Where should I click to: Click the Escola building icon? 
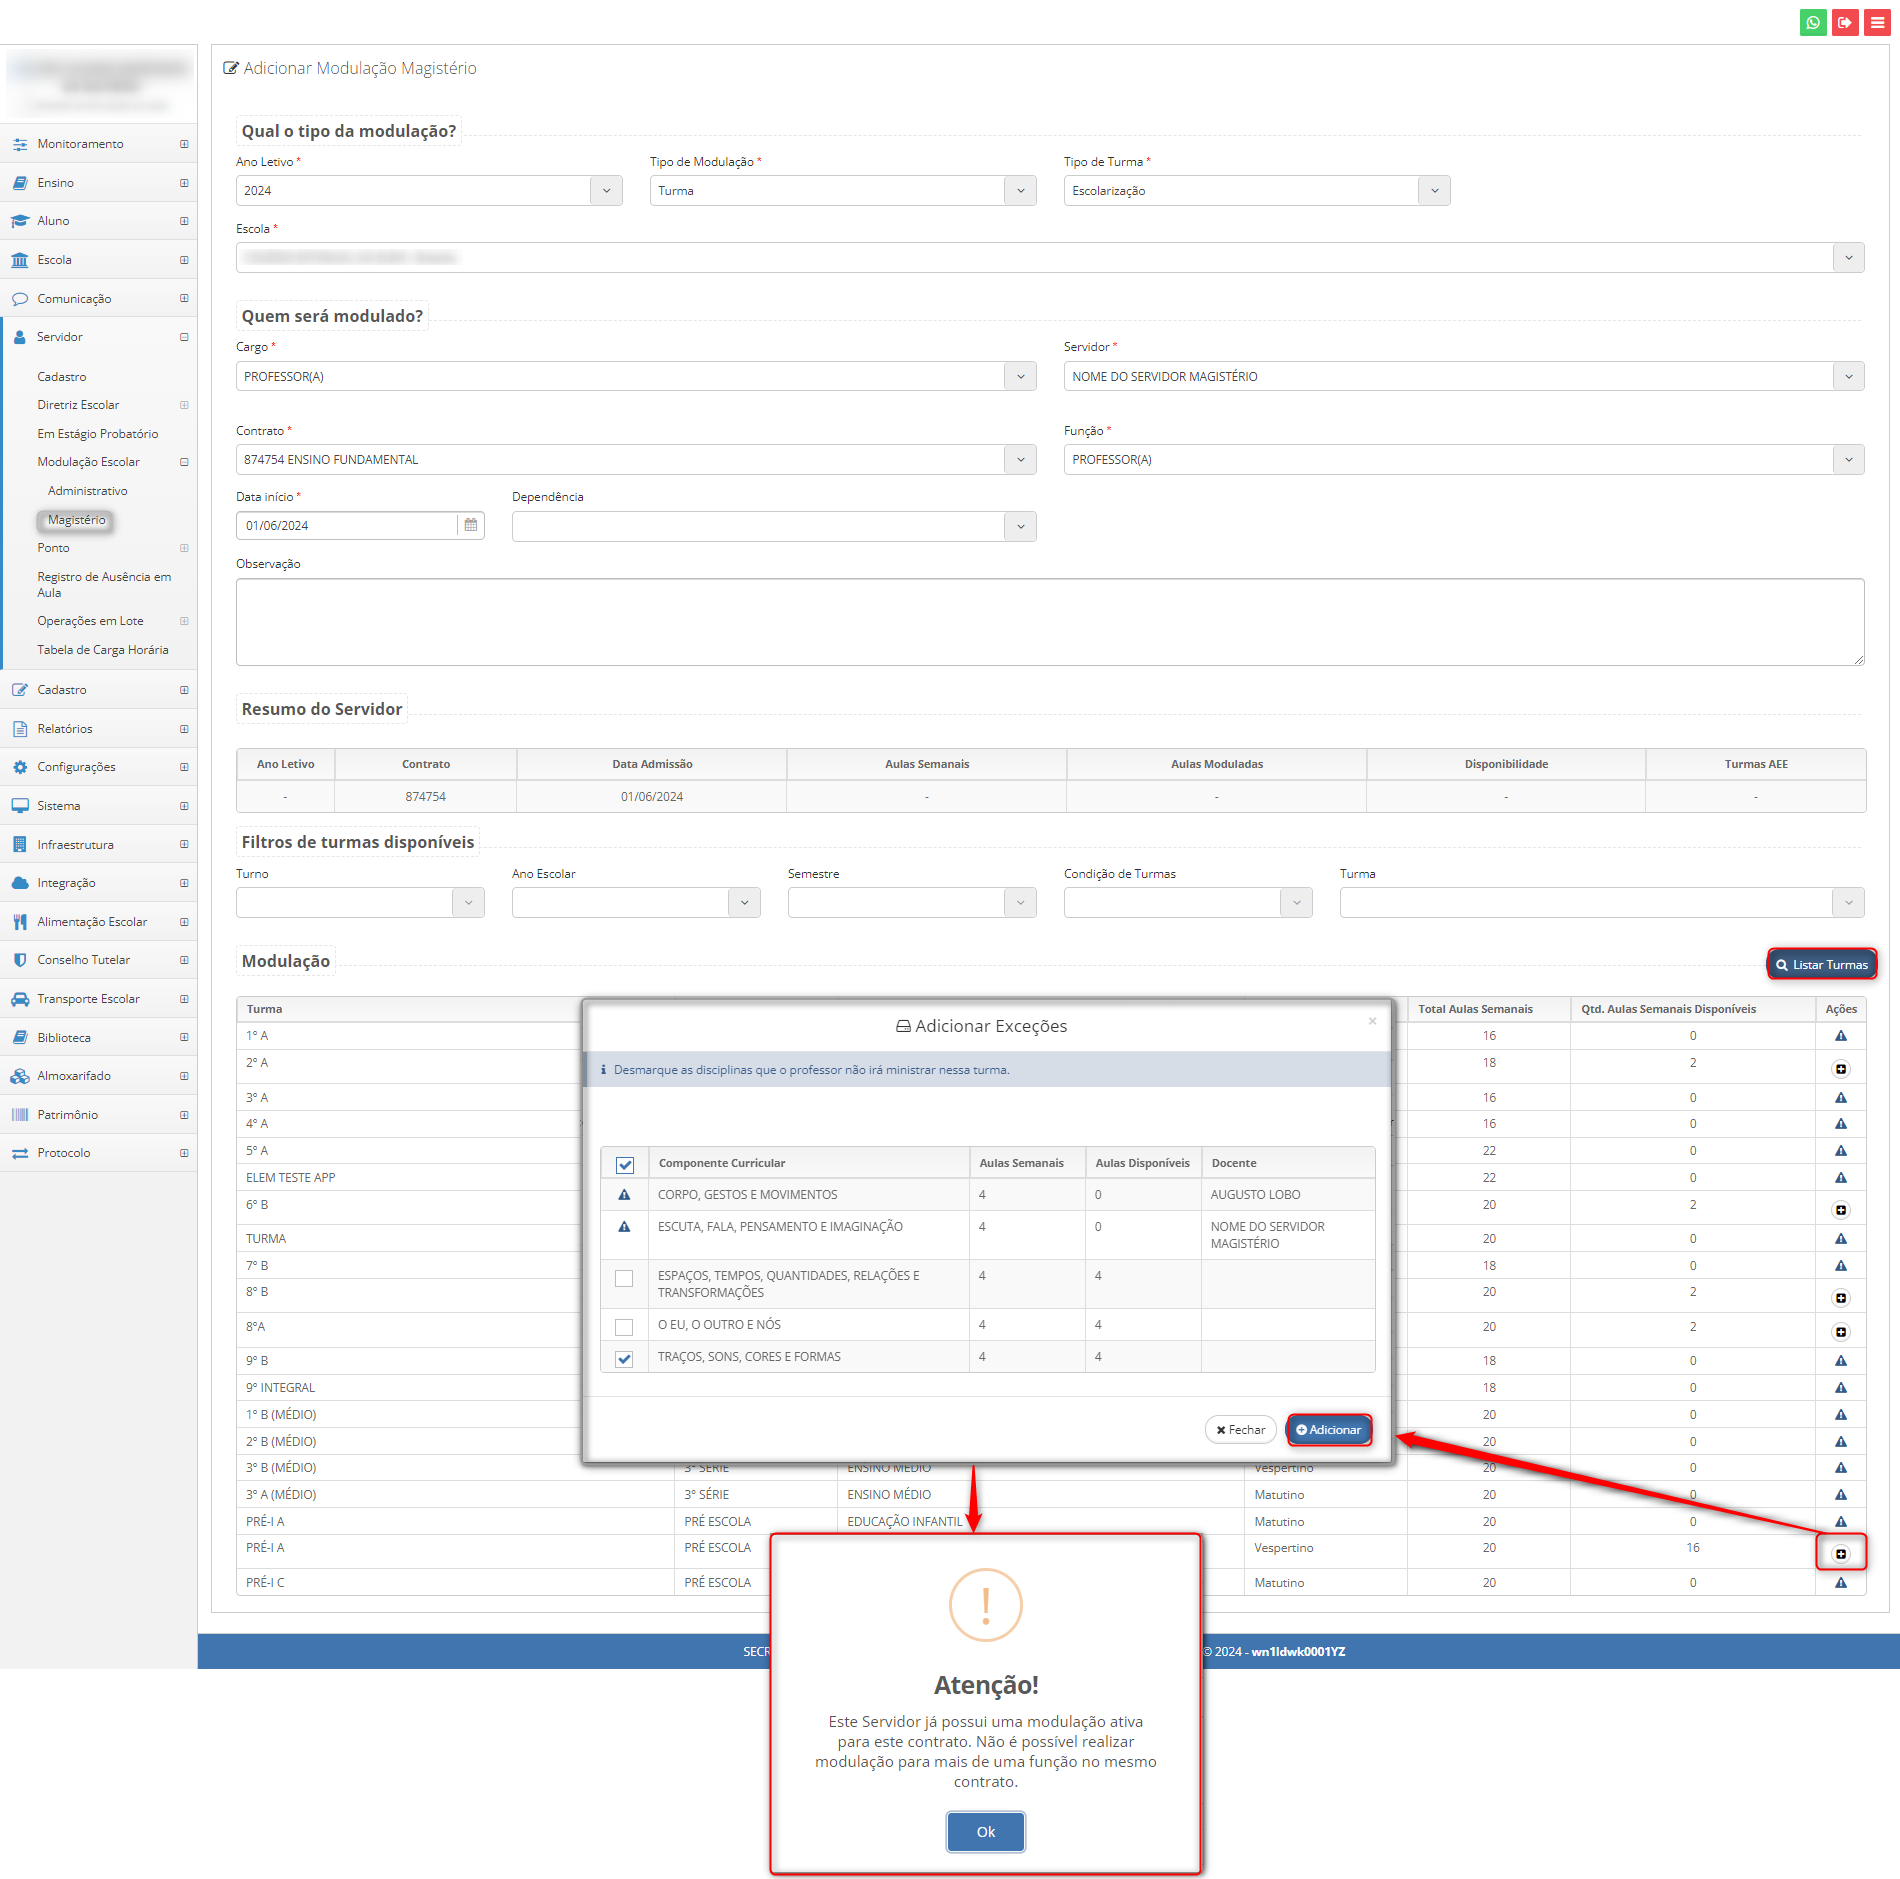(x=20, y=260)
